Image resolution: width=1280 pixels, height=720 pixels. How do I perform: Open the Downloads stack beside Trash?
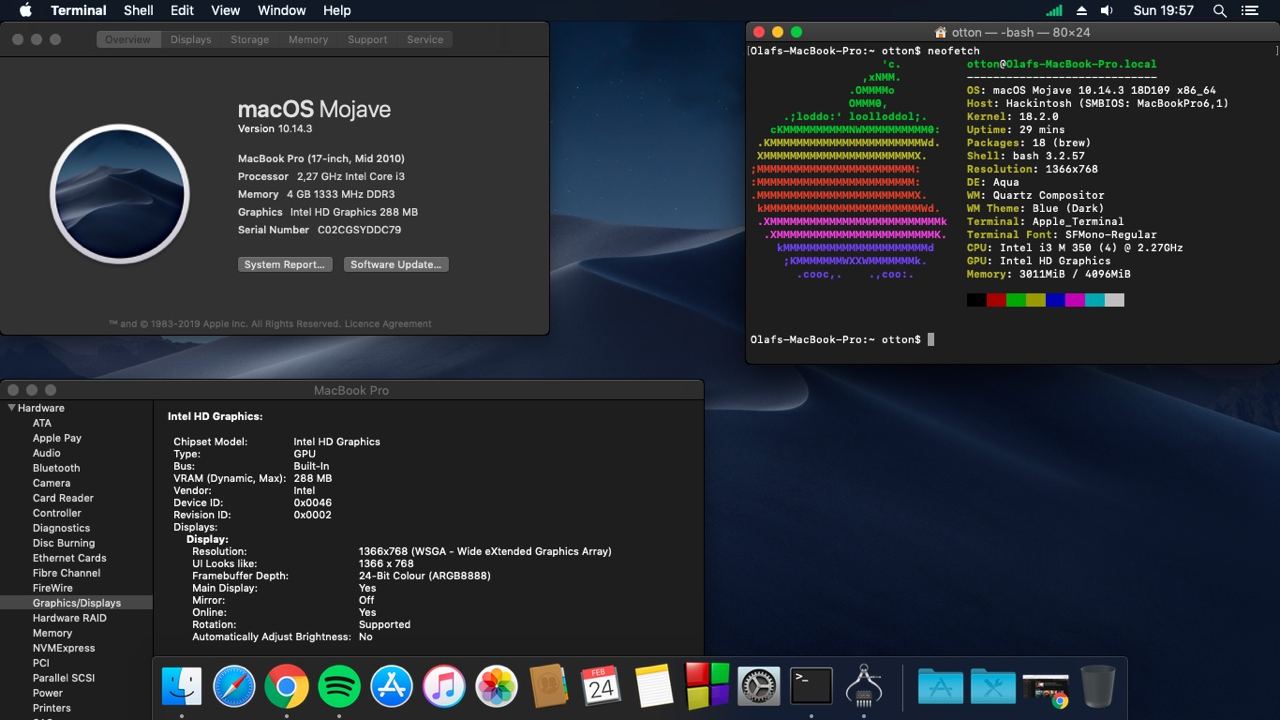point(1046,690)
